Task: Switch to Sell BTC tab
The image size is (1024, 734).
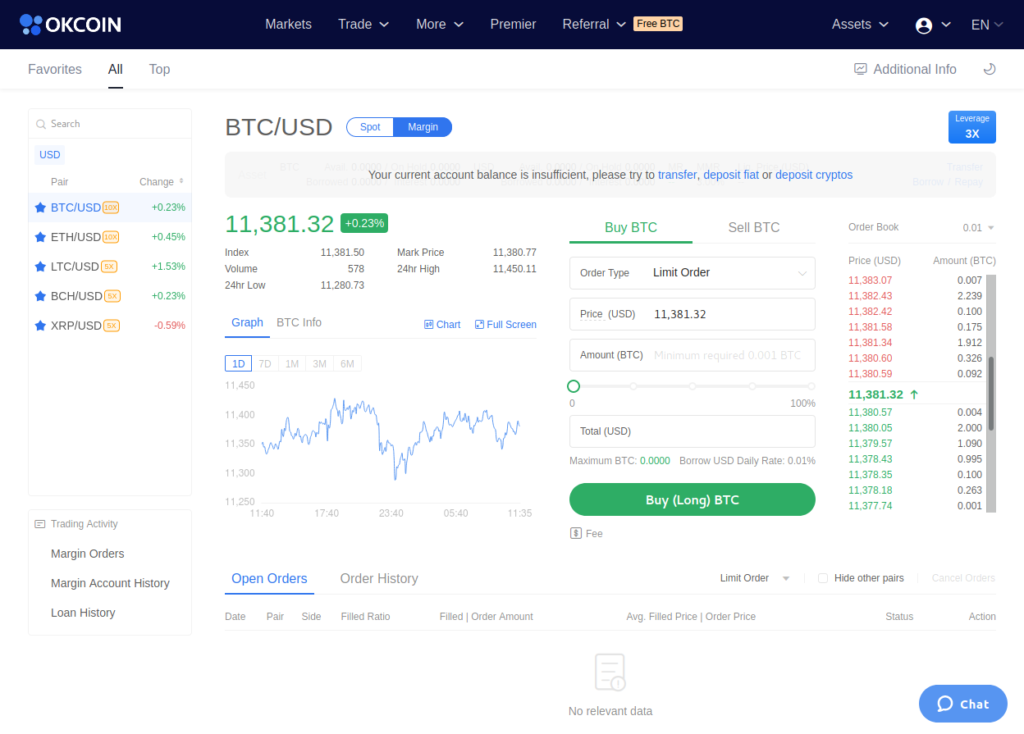Action: click(754, 227)
